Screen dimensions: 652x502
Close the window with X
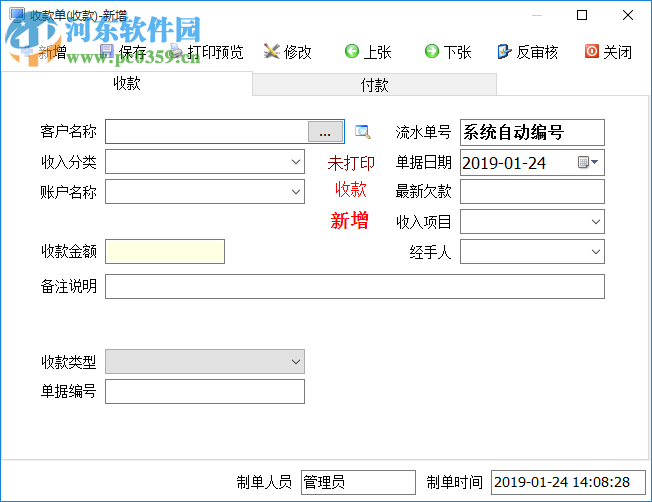point(628,15)
